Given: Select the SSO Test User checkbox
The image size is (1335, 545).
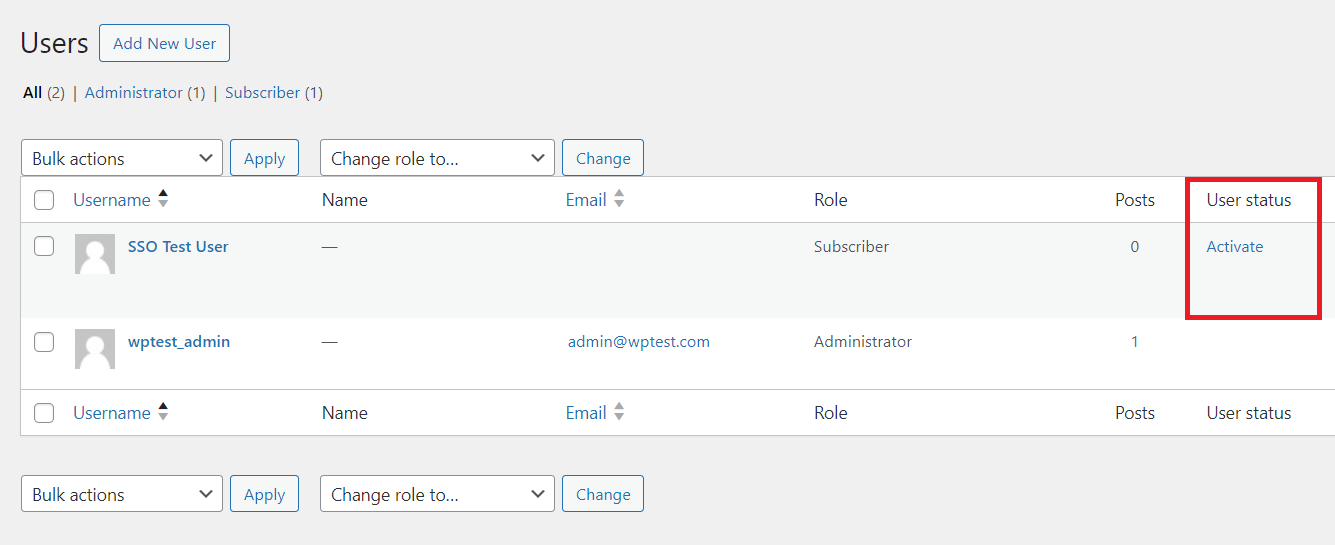Looking at the screenshot, I should pos(44,246).
